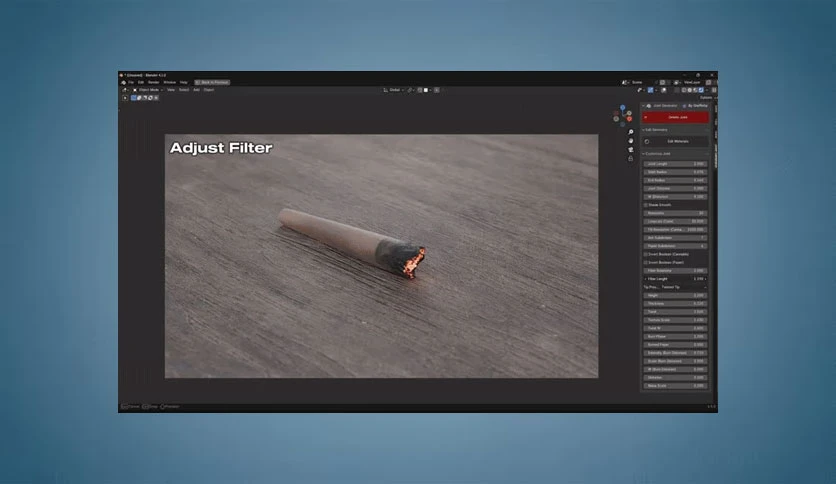Open the viewport View menu

[x=171, y=90]
